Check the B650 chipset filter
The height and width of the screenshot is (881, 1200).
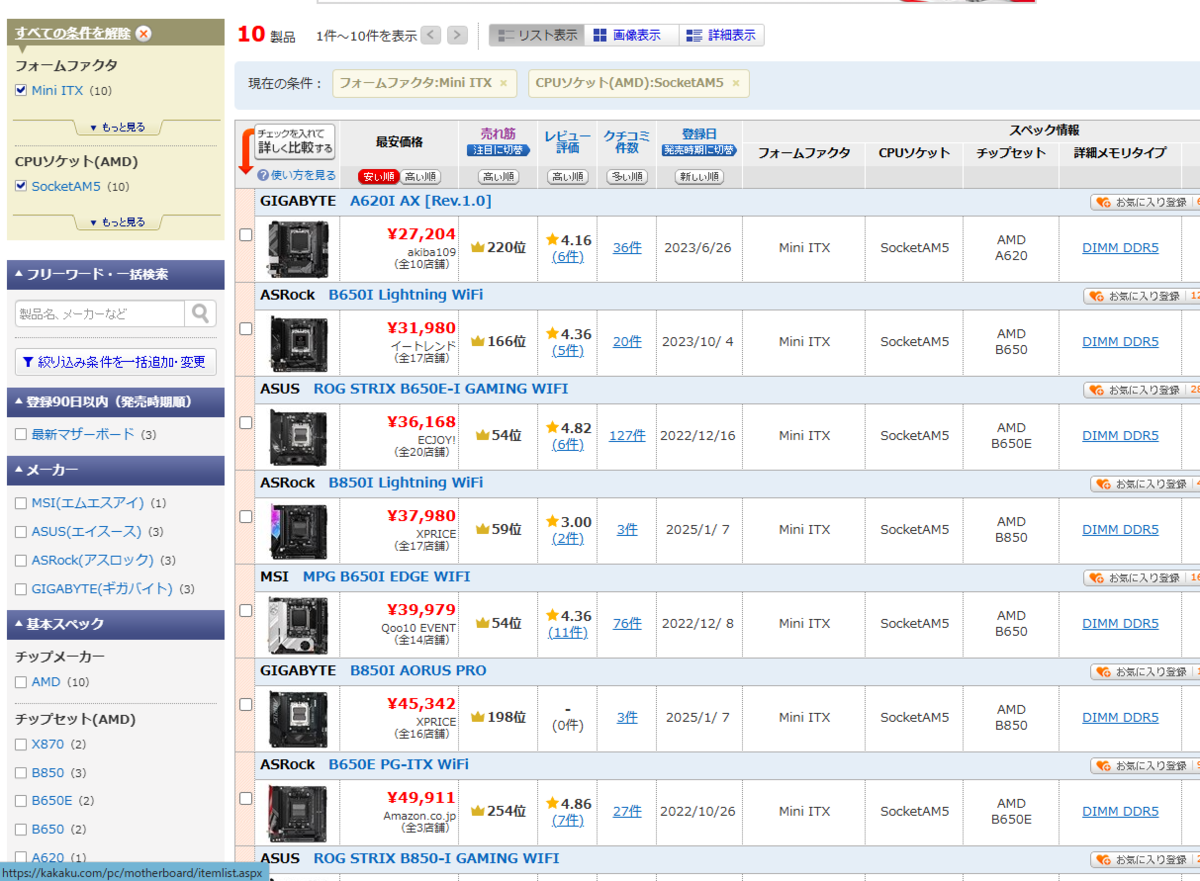pos(21,830)
